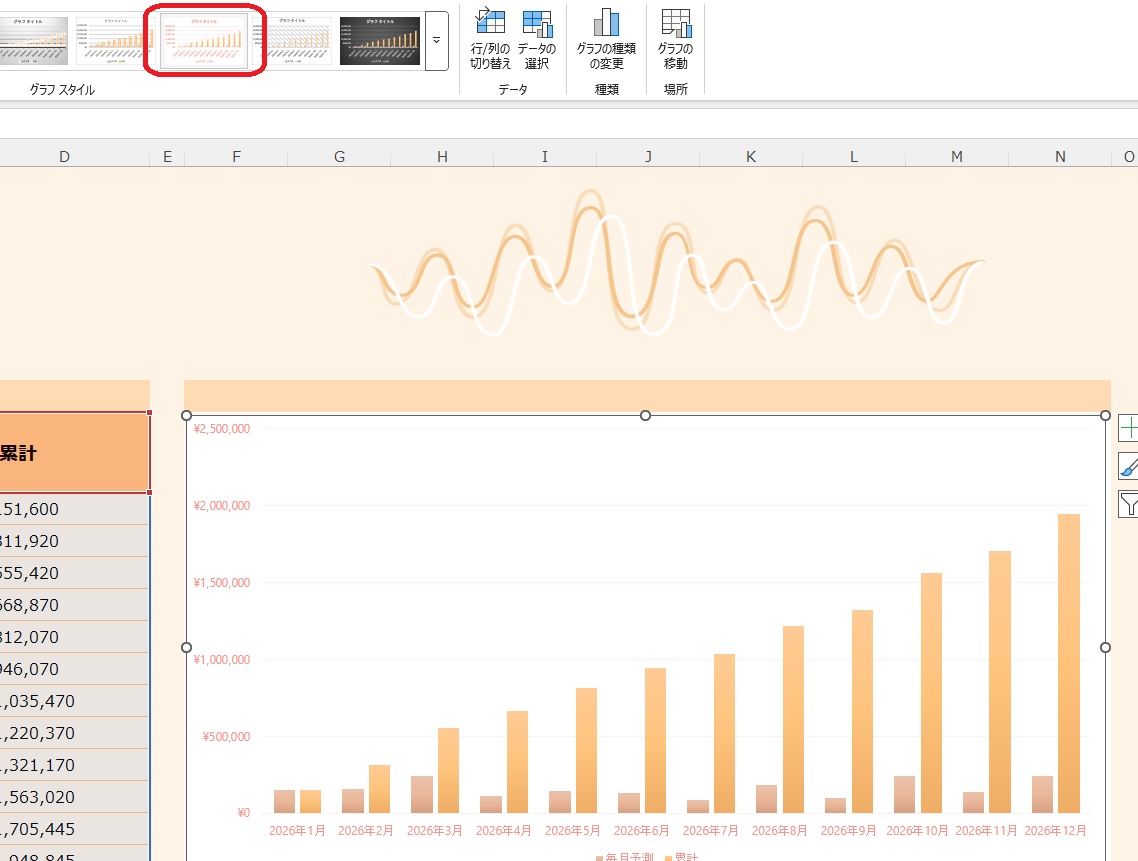The width and height of the screenshot is (1138, 861).
Task: Open the funnel chart filters button
Action: pyautogui.click(x=1128, y=504)
